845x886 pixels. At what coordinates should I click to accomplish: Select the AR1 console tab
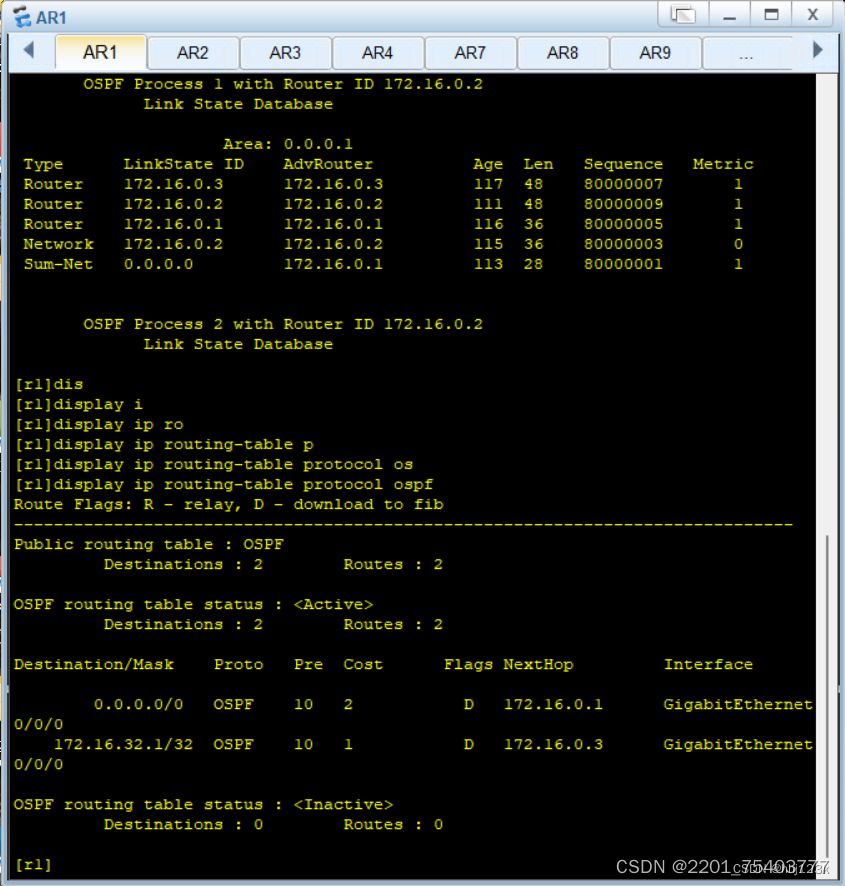pos(100,53)
